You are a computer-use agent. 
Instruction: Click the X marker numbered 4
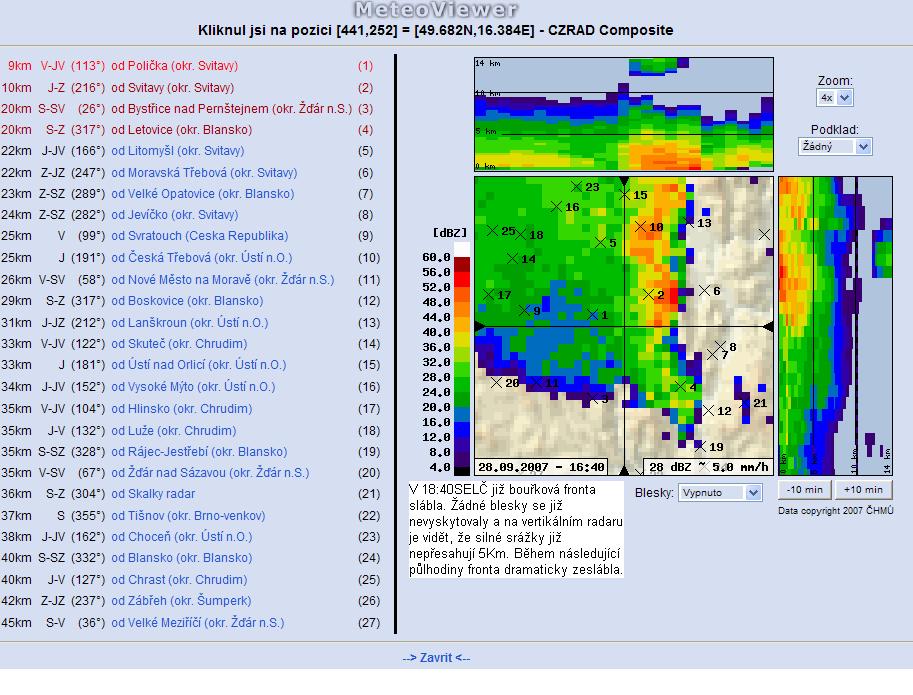pyautogui.click(x=681, y=386)
